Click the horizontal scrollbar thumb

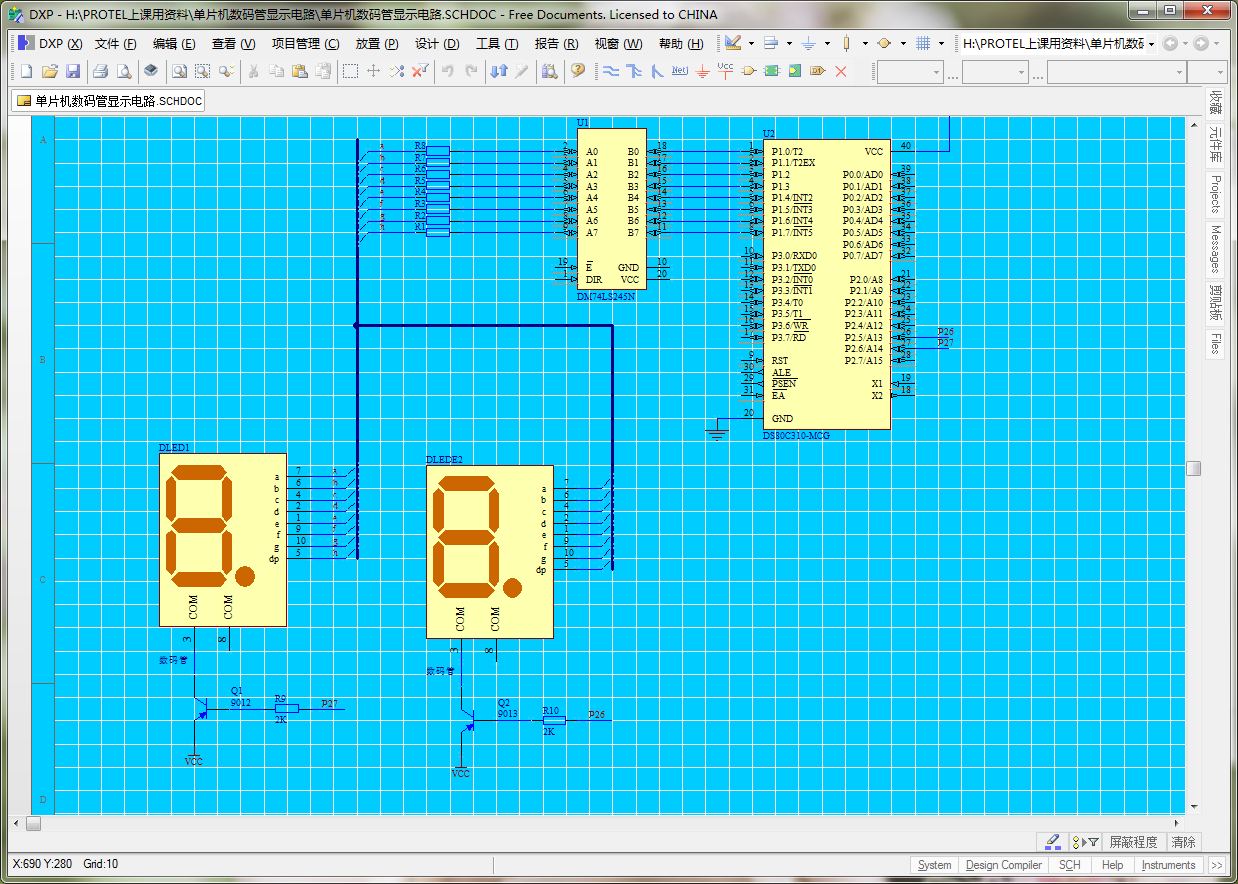click(x=33, y=824)
